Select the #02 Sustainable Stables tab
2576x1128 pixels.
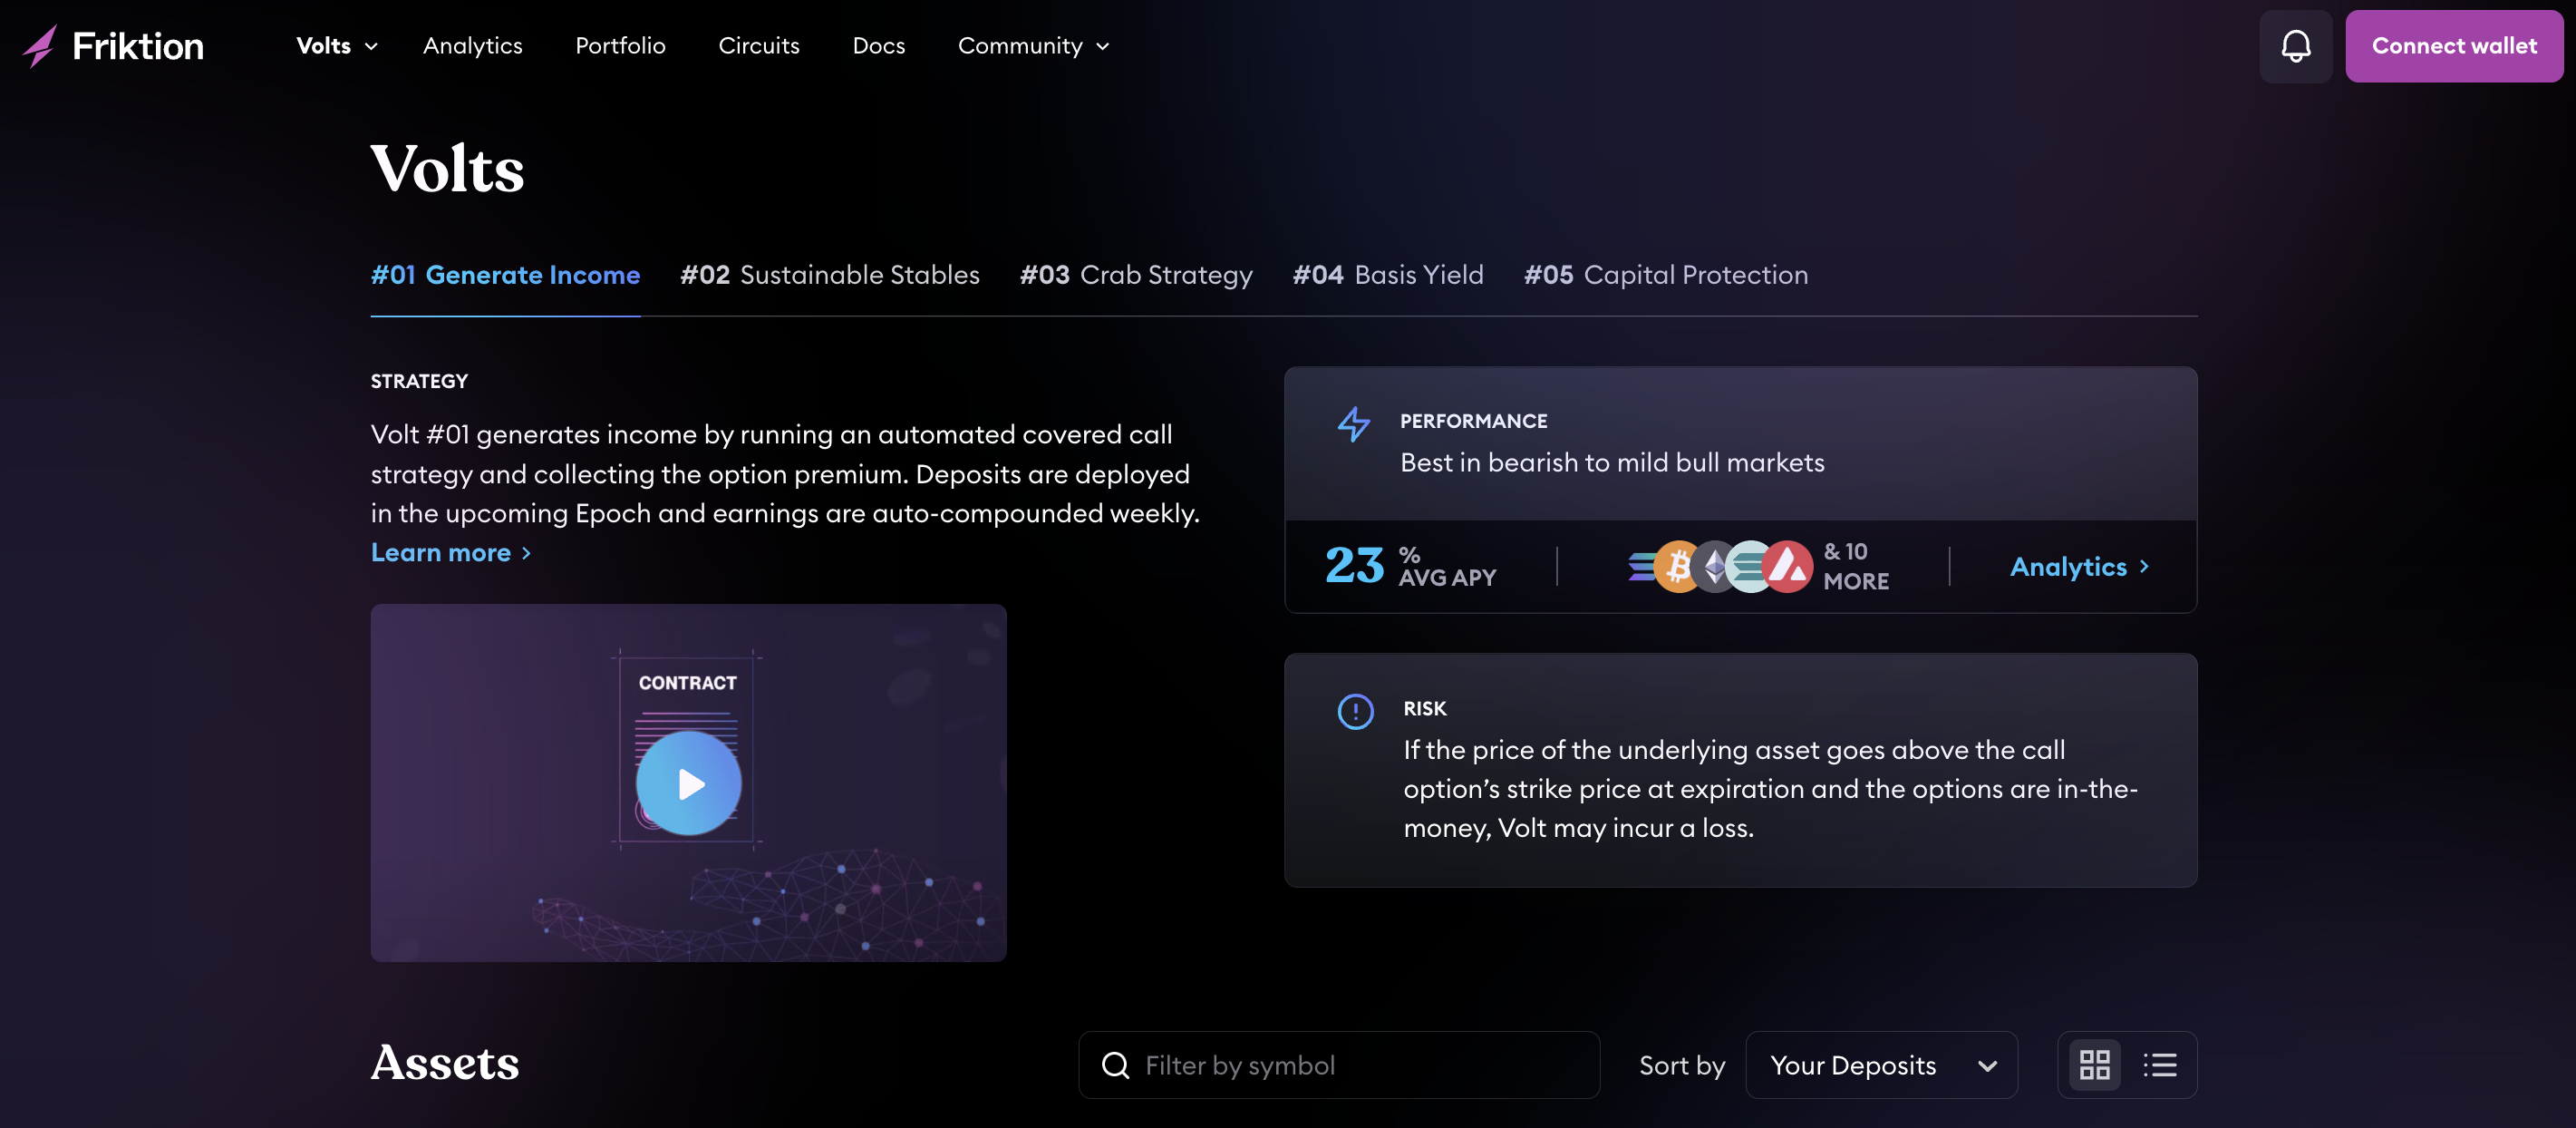830,275
